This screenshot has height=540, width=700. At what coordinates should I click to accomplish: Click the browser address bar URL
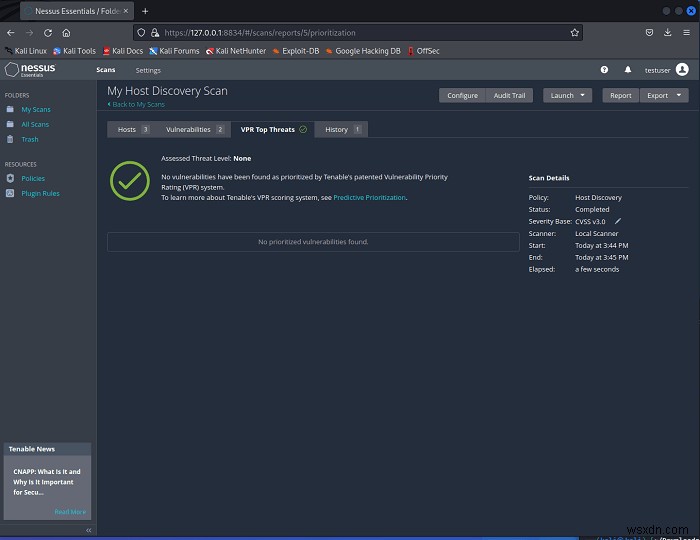(x=260, y=33)
